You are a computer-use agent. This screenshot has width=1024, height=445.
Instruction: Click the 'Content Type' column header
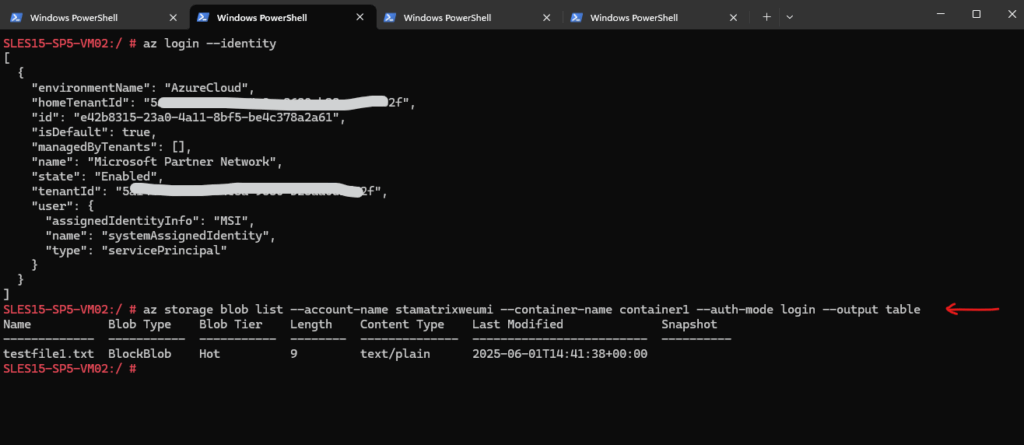[402, 324]
